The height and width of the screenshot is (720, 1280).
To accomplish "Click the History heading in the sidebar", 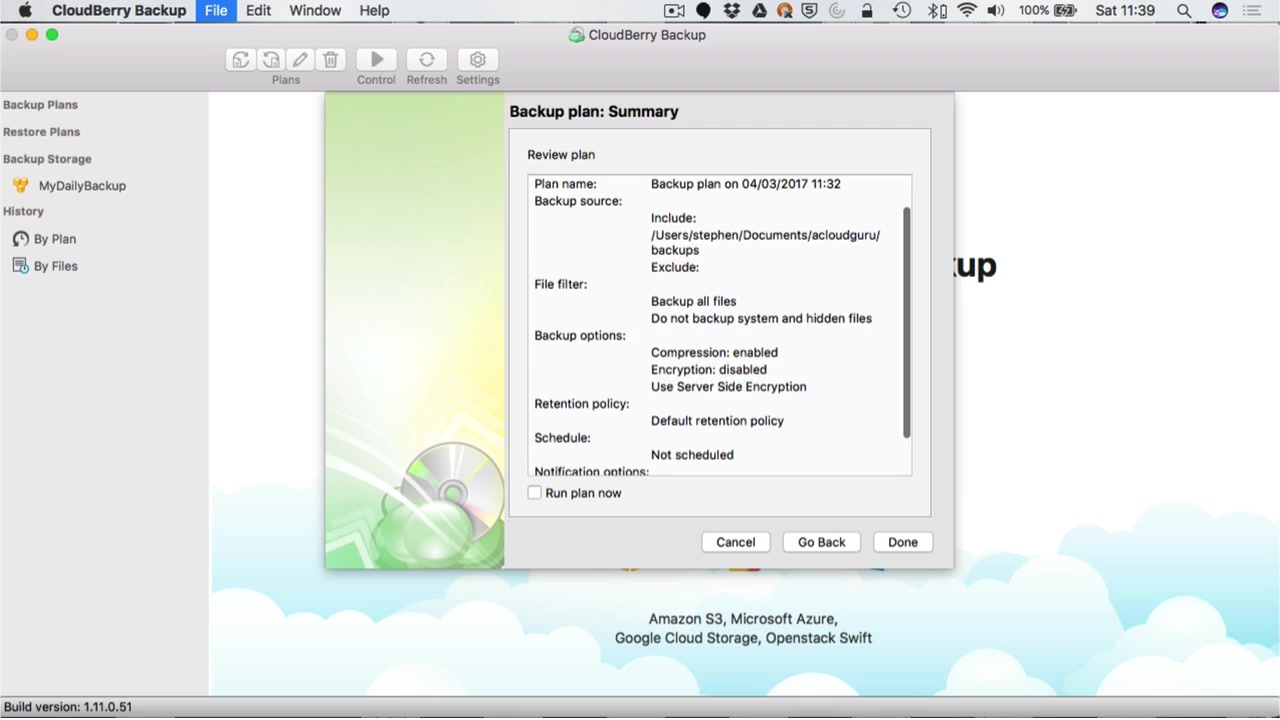I will tap(23, 212).
